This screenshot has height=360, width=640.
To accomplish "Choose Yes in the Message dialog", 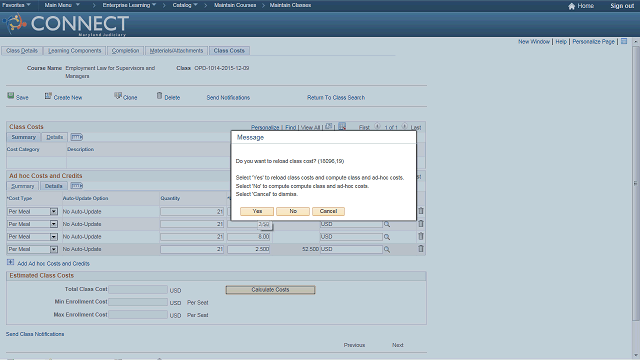I will tap(257, 211).
